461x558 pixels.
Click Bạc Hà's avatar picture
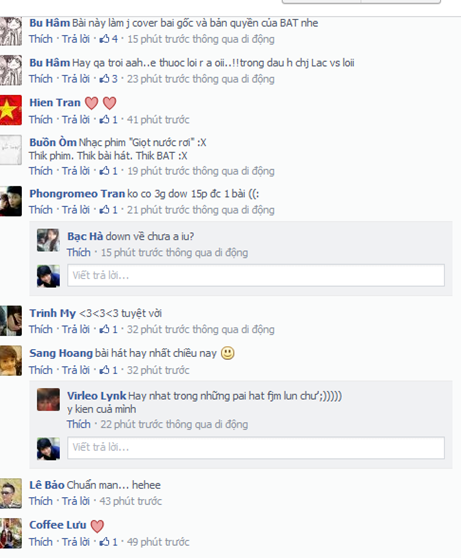tap(48, 240)
